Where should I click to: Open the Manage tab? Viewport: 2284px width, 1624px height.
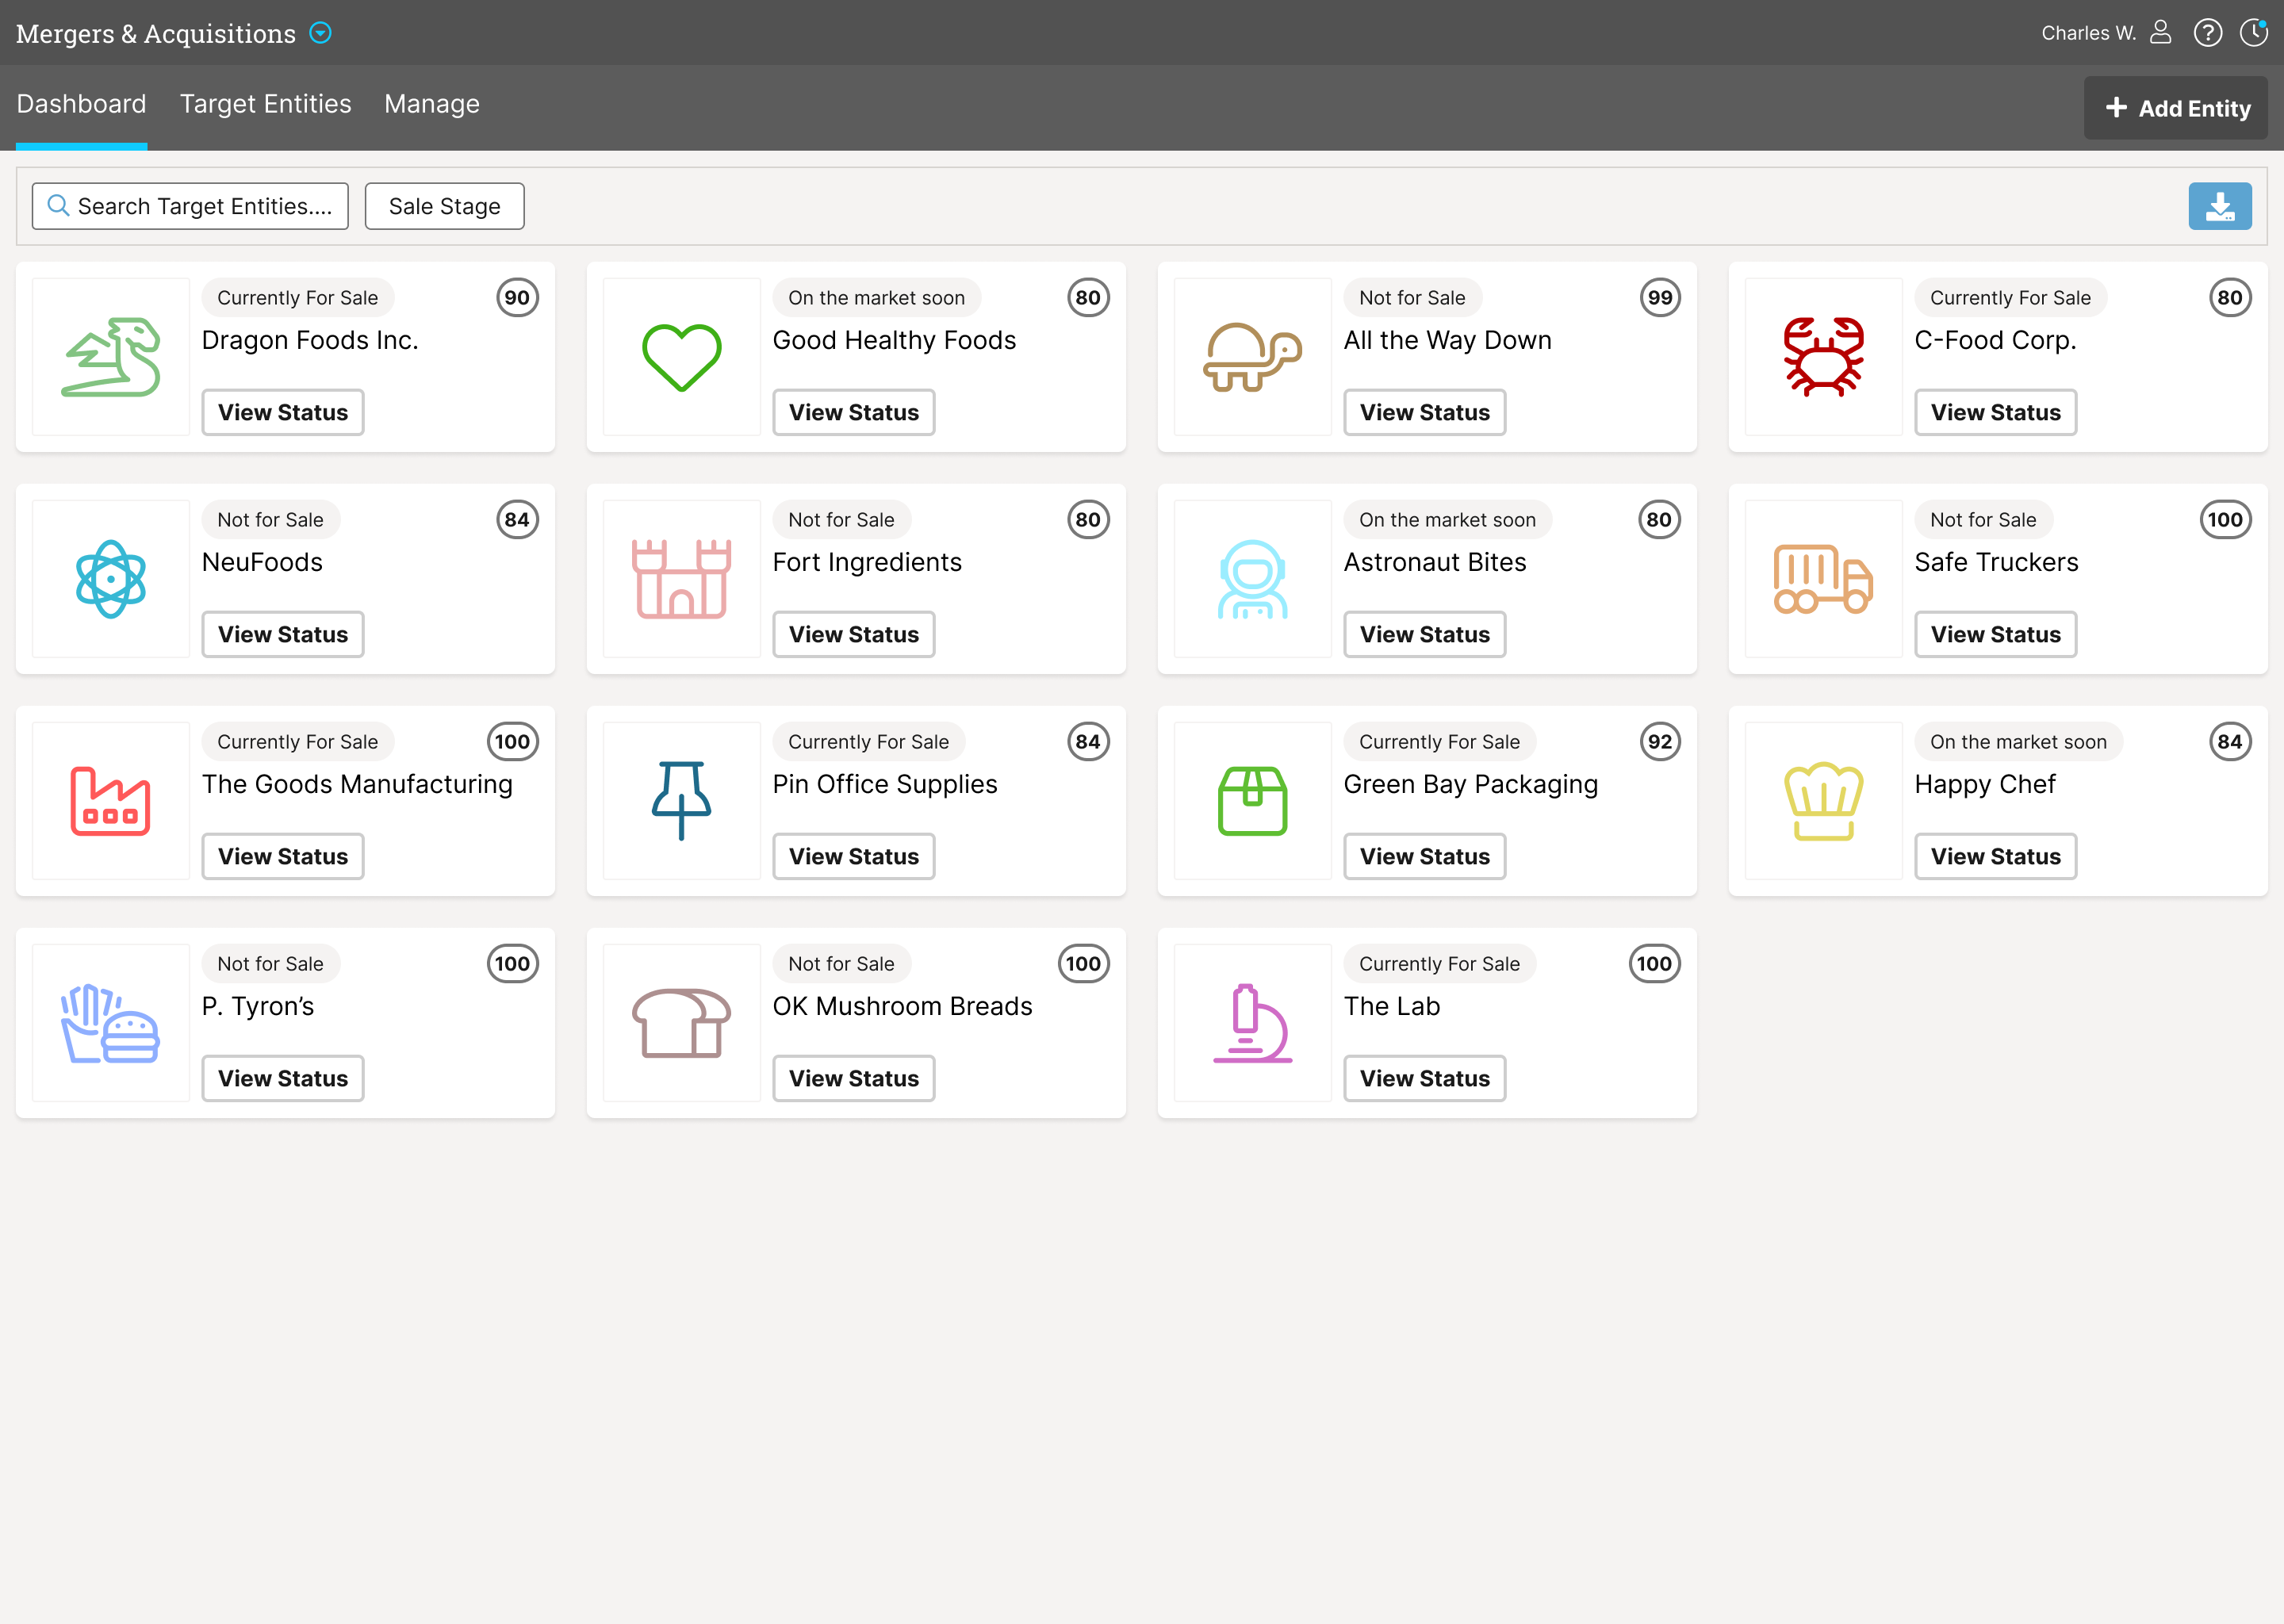(431, 104)
